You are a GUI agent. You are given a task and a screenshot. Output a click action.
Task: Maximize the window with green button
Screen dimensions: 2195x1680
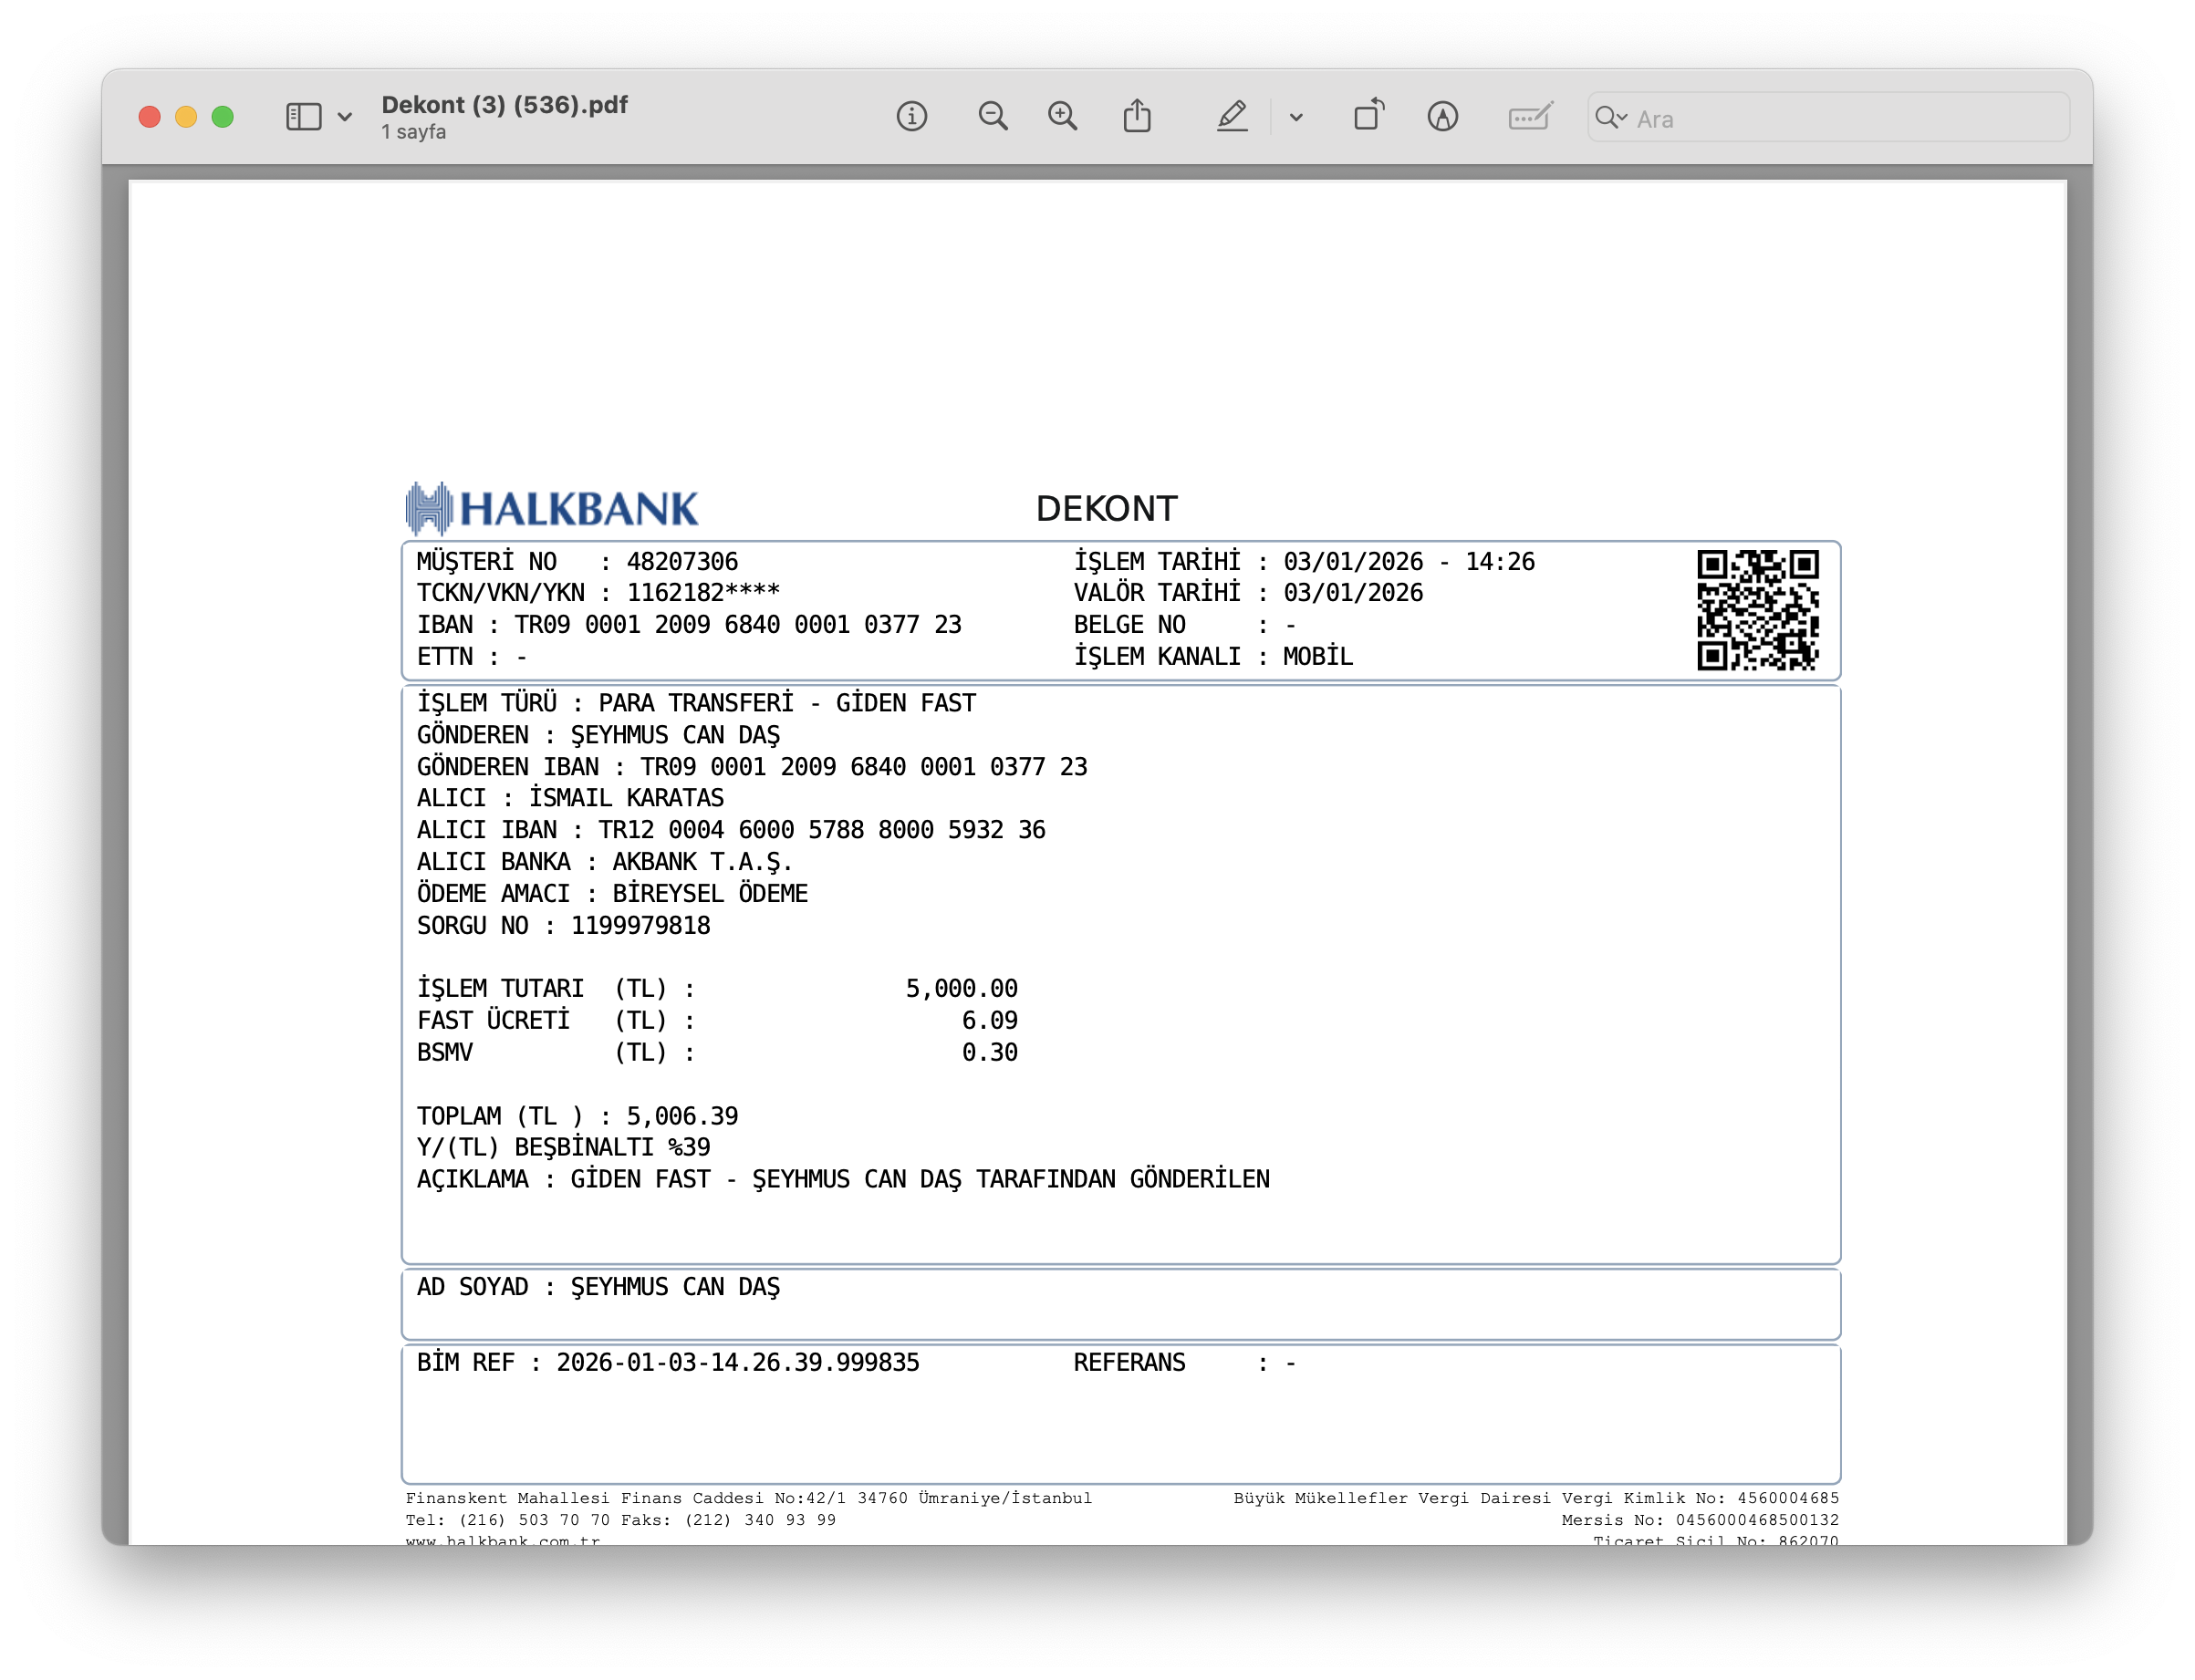pyautogui.click(x=223, y=117)
